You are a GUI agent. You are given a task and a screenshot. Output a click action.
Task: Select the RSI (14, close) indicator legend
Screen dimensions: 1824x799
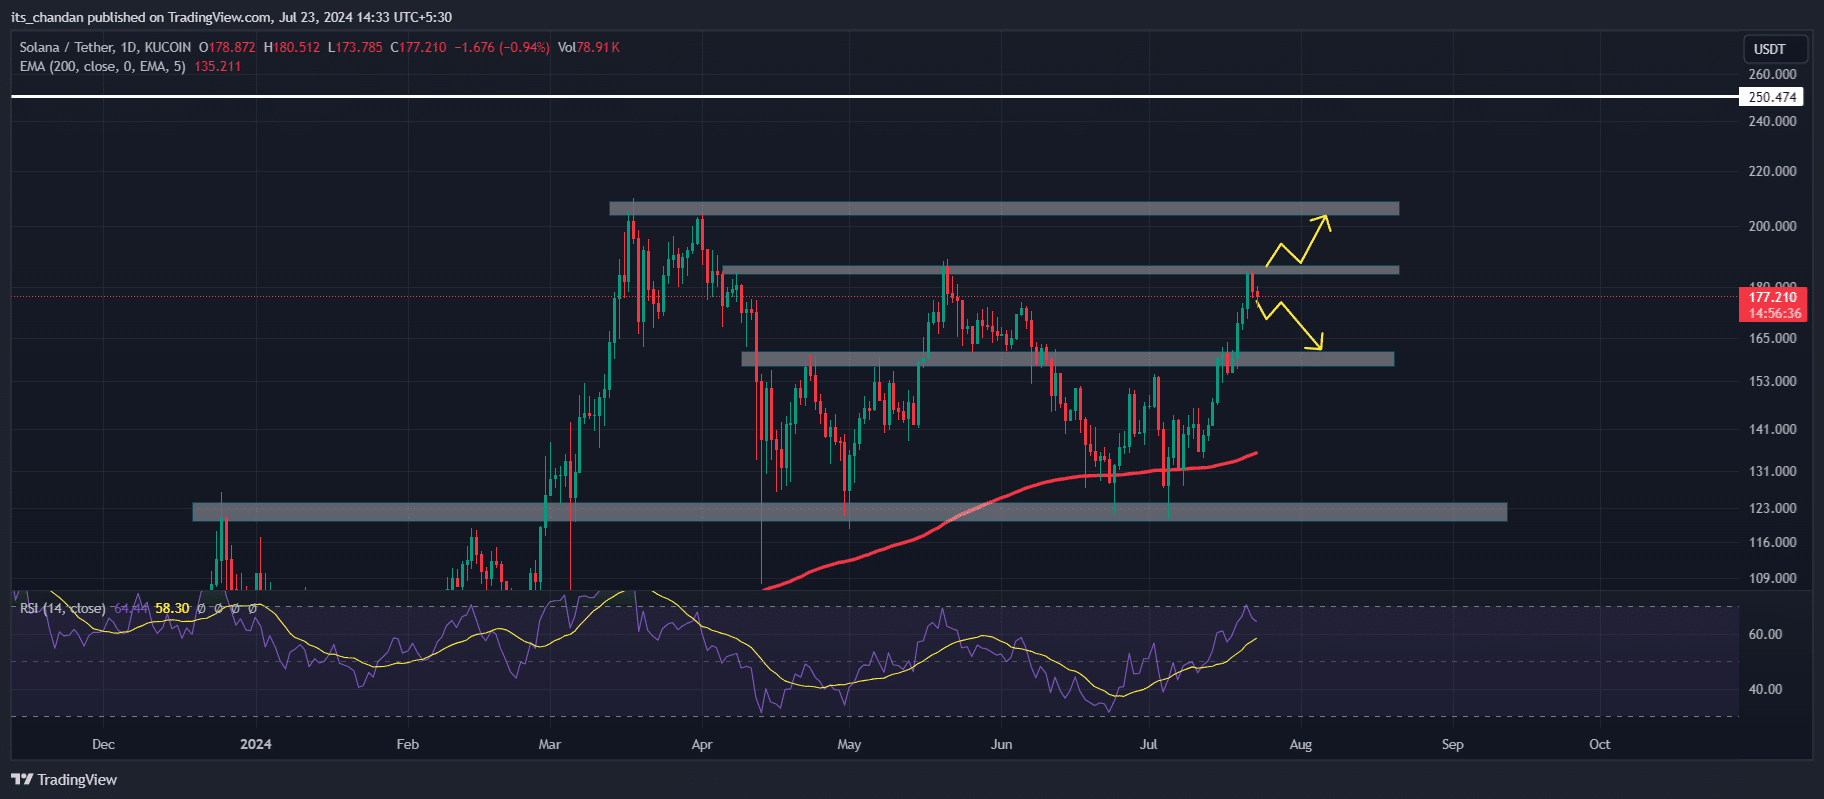pyautogui.click(x=62, y=608)
